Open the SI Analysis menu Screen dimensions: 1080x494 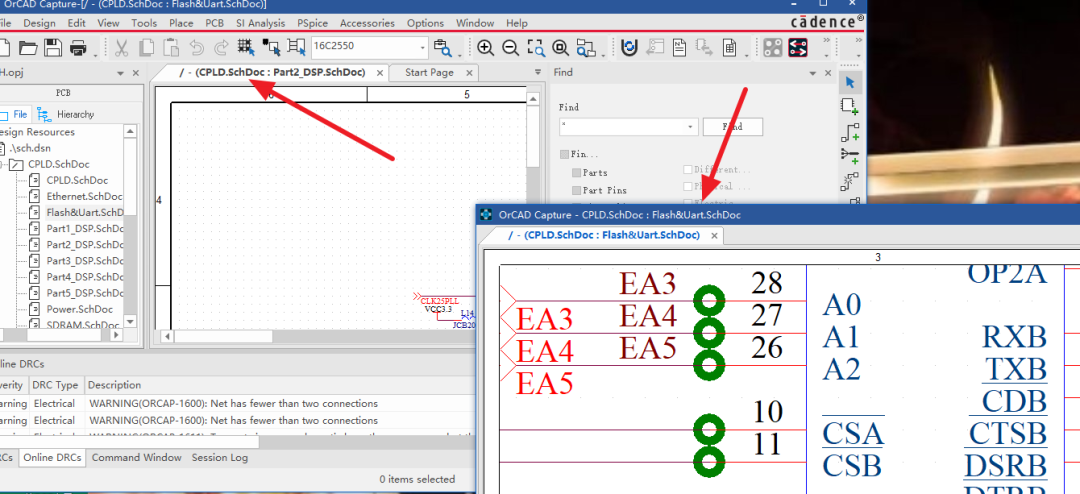(260, 23)
